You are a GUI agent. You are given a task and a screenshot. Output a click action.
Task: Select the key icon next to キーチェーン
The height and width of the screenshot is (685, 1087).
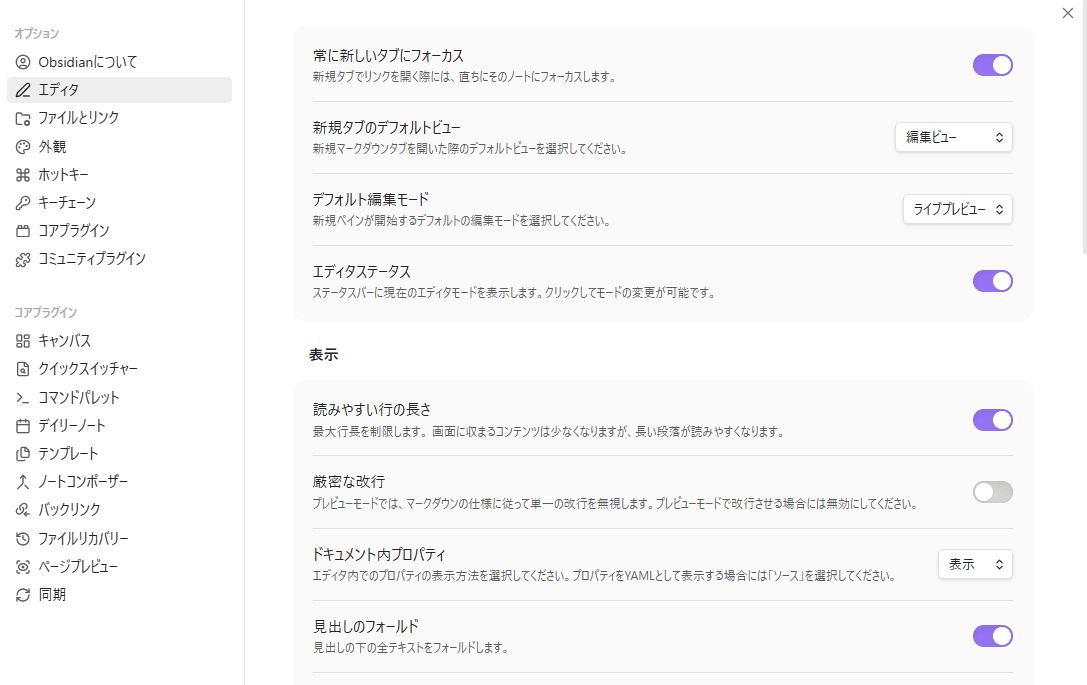(x=22, y=202)
